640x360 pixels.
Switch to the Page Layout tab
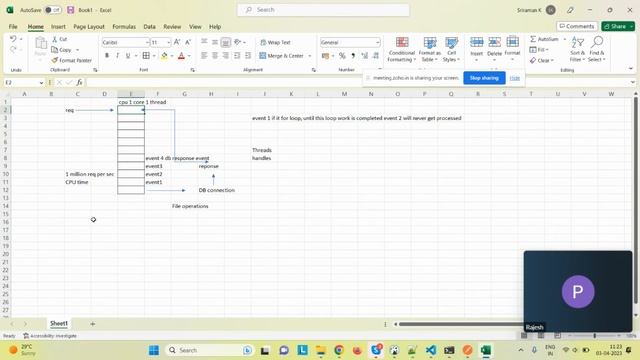pos(89,27)
